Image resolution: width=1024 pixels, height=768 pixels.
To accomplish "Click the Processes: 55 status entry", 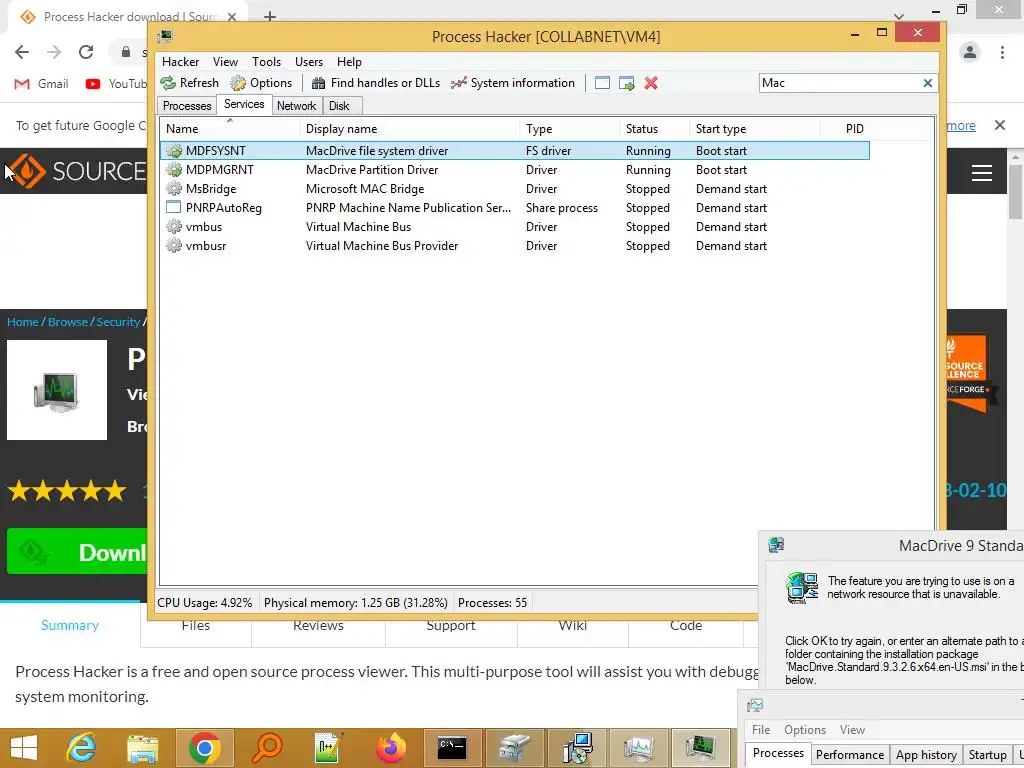I will [492, 603].
